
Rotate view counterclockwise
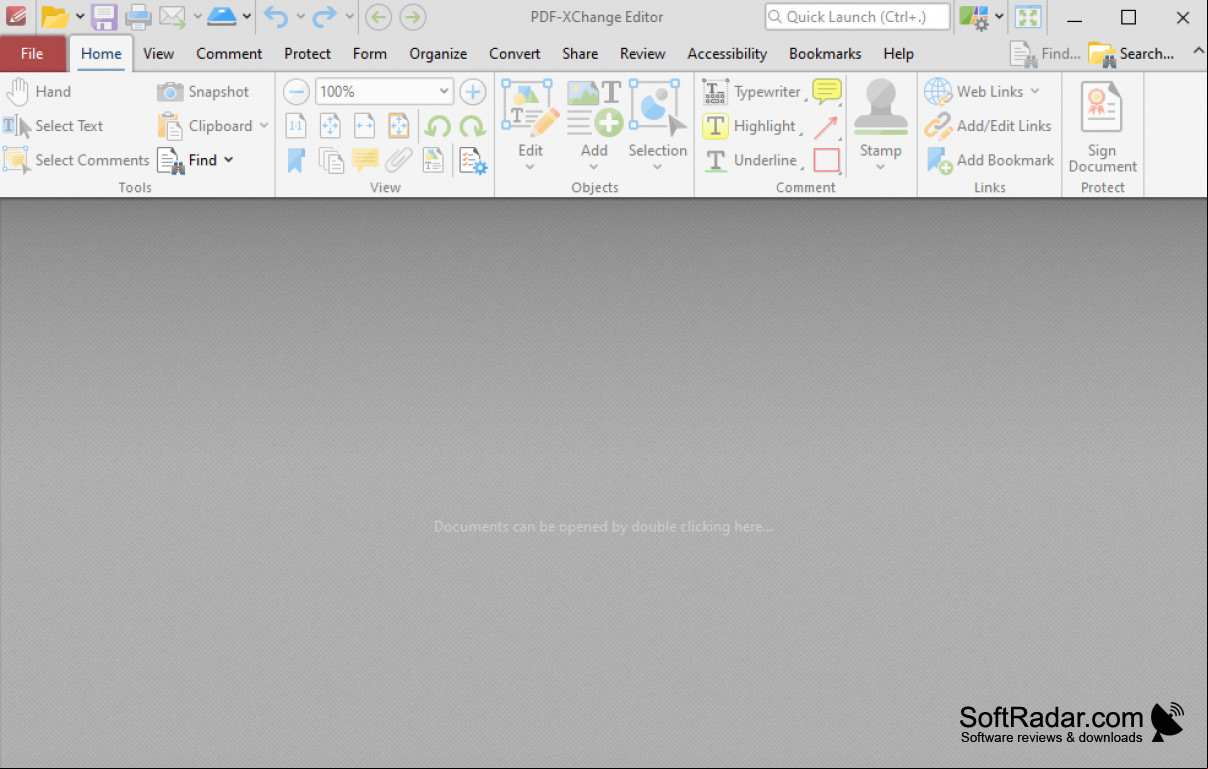[x=437, y=126]
